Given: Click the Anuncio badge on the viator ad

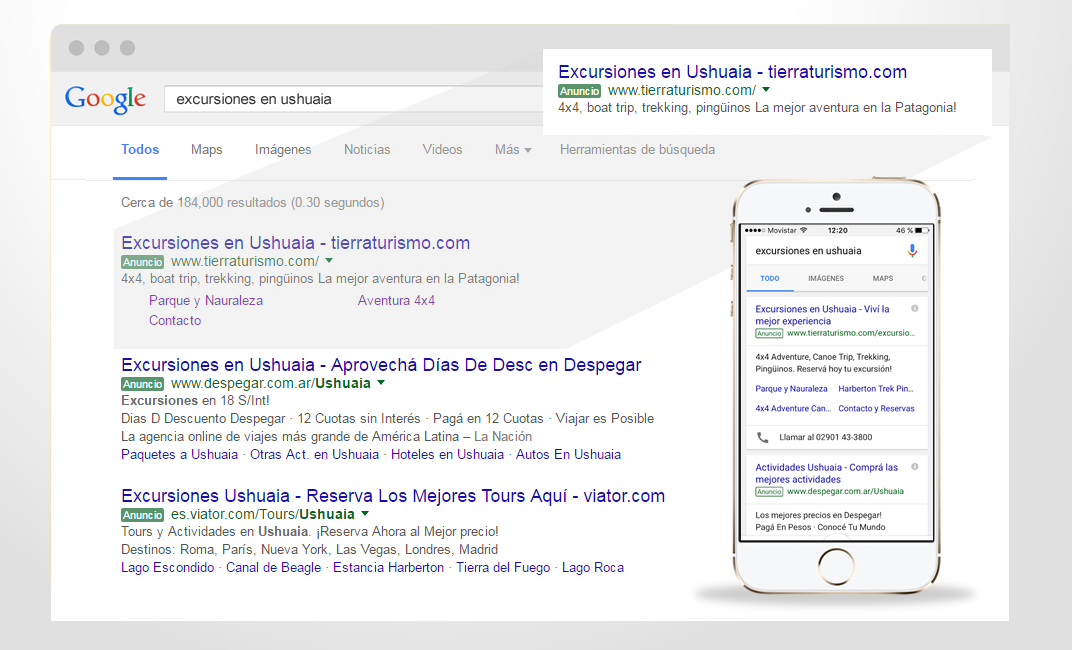Looking at the screenshot, I should pos(142,515).
